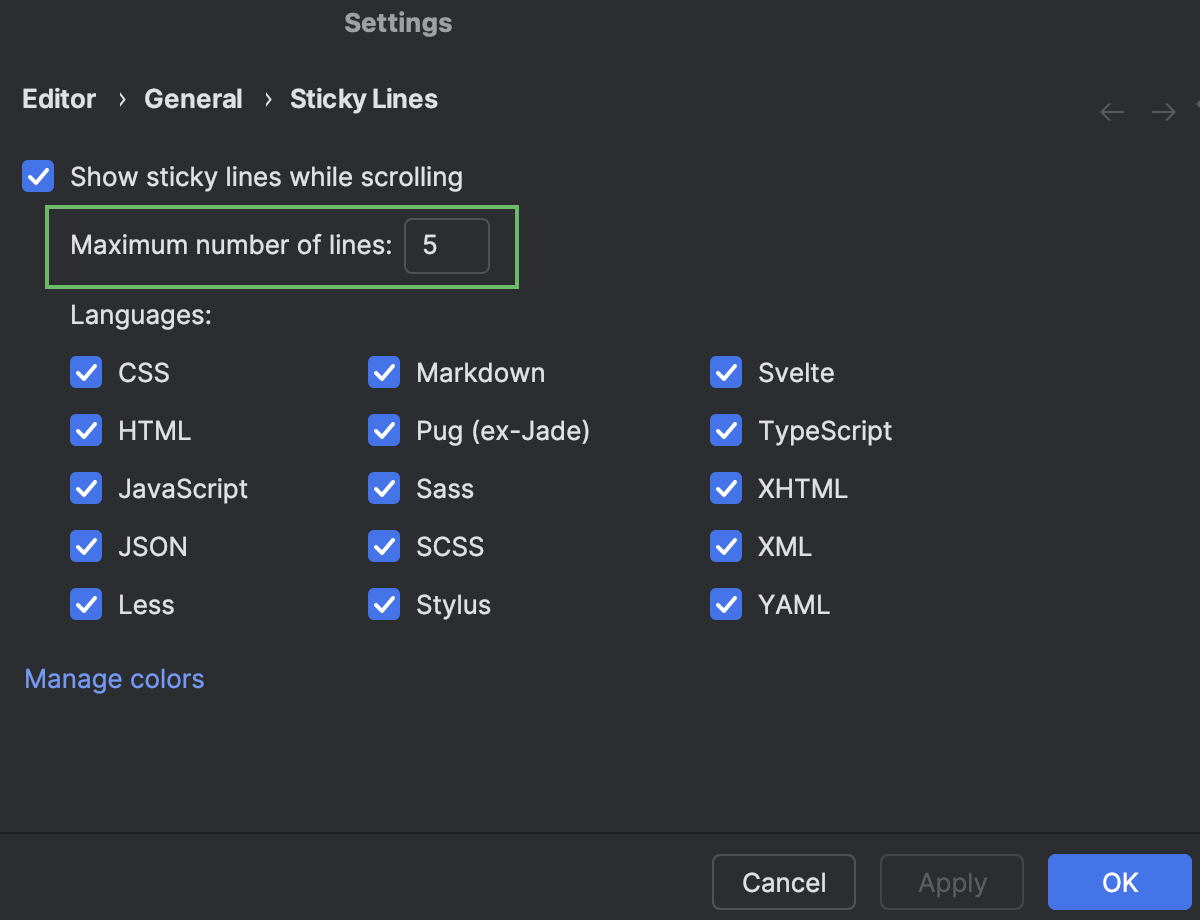The image size is (1200, 920).
Task: Uncheck Show sticky lines while scrolling
Action: pyautogui.click(x=37, y=176)
